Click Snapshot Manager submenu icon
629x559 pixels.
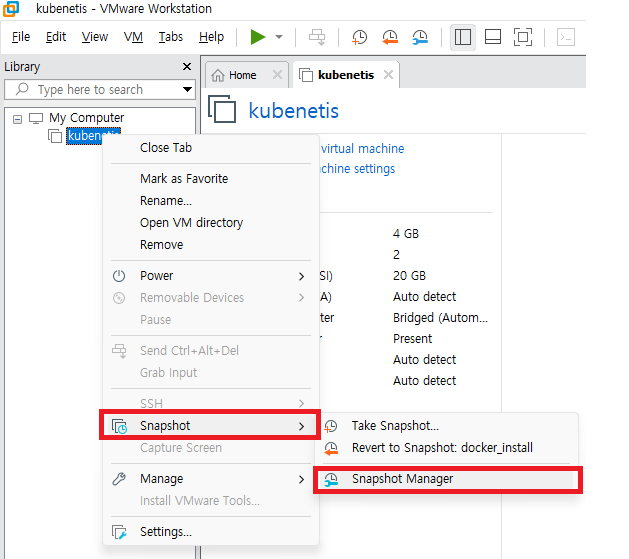point(331,479)
